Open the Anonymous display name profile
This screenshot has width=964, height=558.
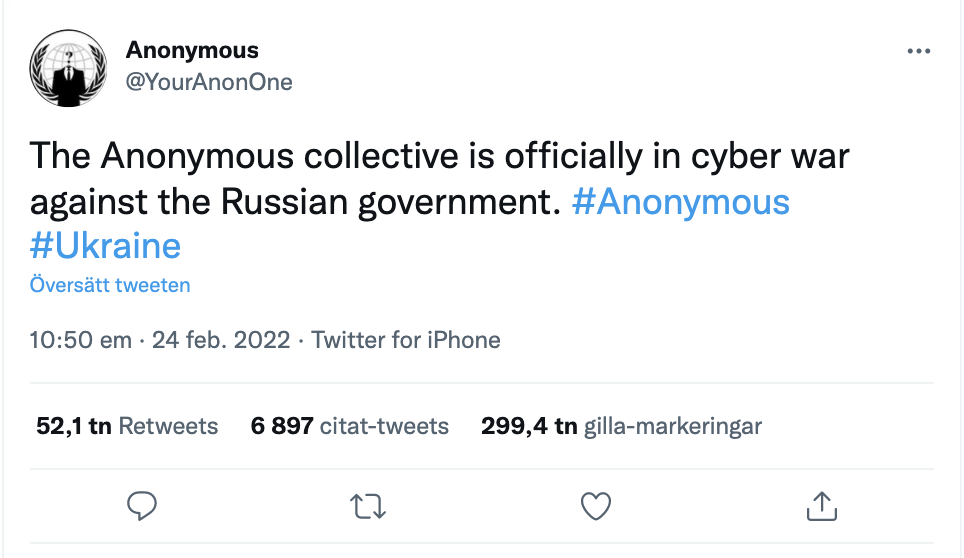(x=192, y=50)
